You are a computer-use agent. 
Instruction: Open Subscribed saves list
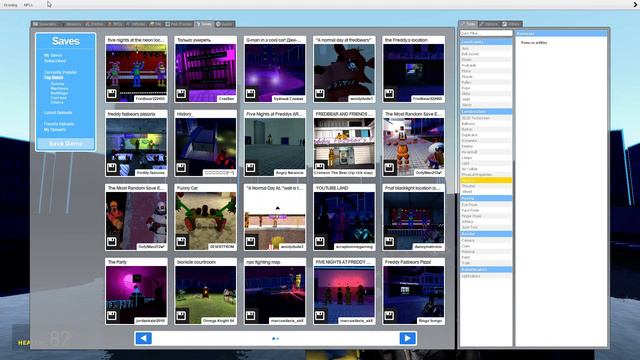click(x=55, y=61)
